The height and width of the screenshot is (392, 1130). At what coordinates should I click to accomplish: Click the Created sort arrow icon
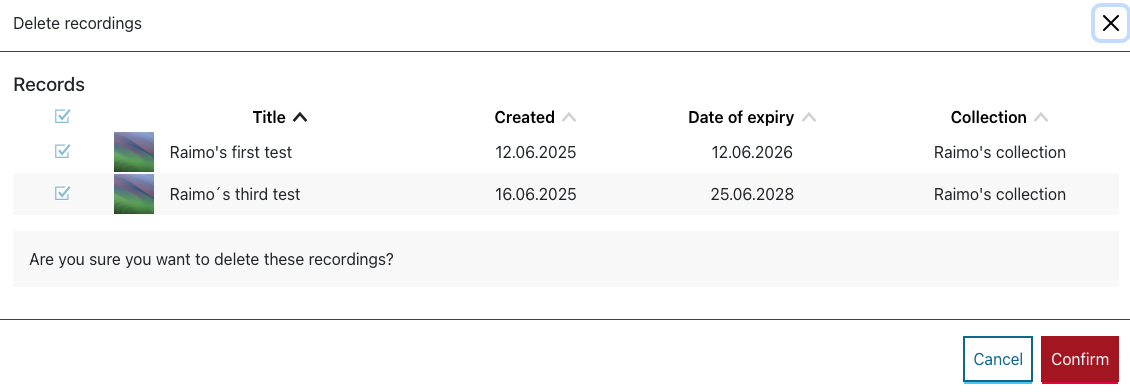(569, 117)
